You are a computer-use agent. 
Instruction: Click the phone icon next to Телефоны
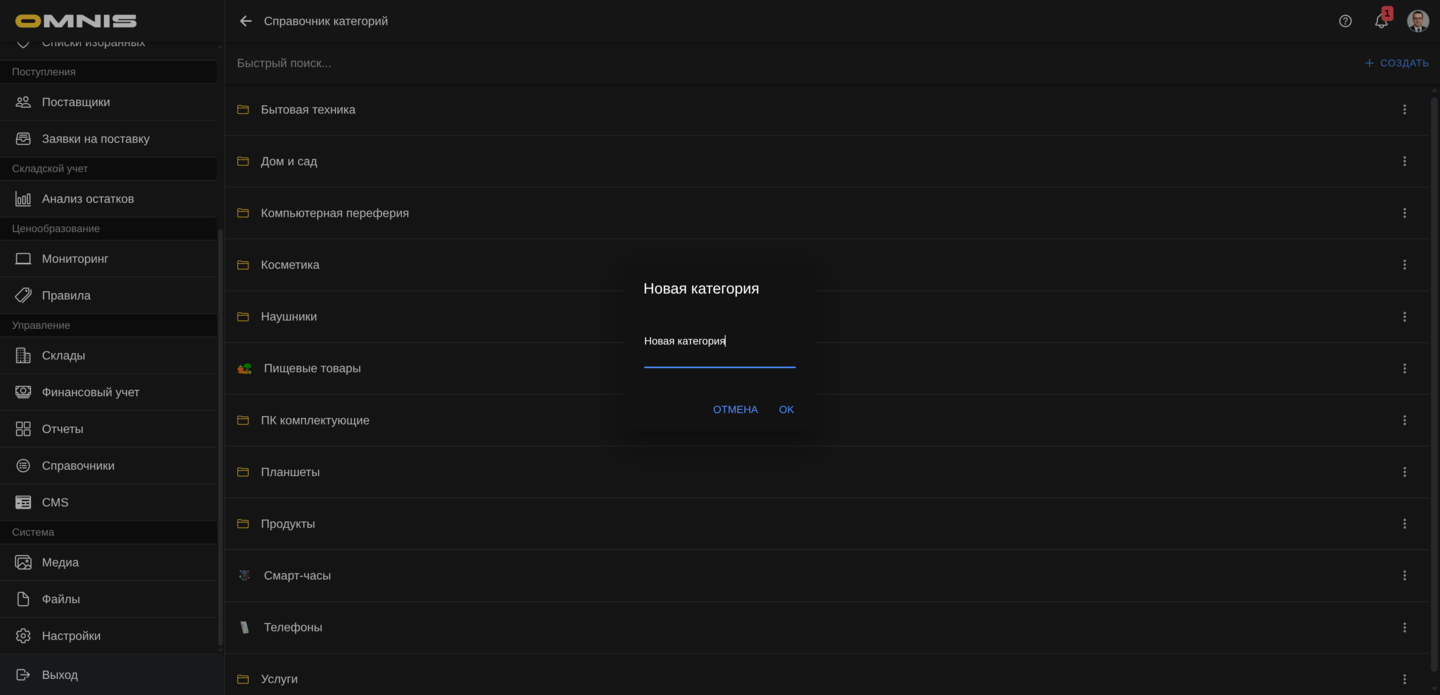[243, 627]
